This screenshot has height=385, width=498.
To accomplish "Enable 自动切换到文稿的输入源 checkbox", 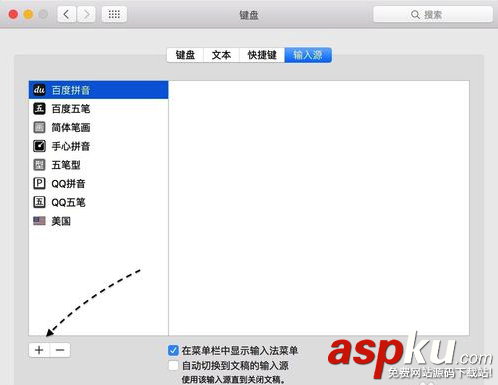I will pos(173,365).
